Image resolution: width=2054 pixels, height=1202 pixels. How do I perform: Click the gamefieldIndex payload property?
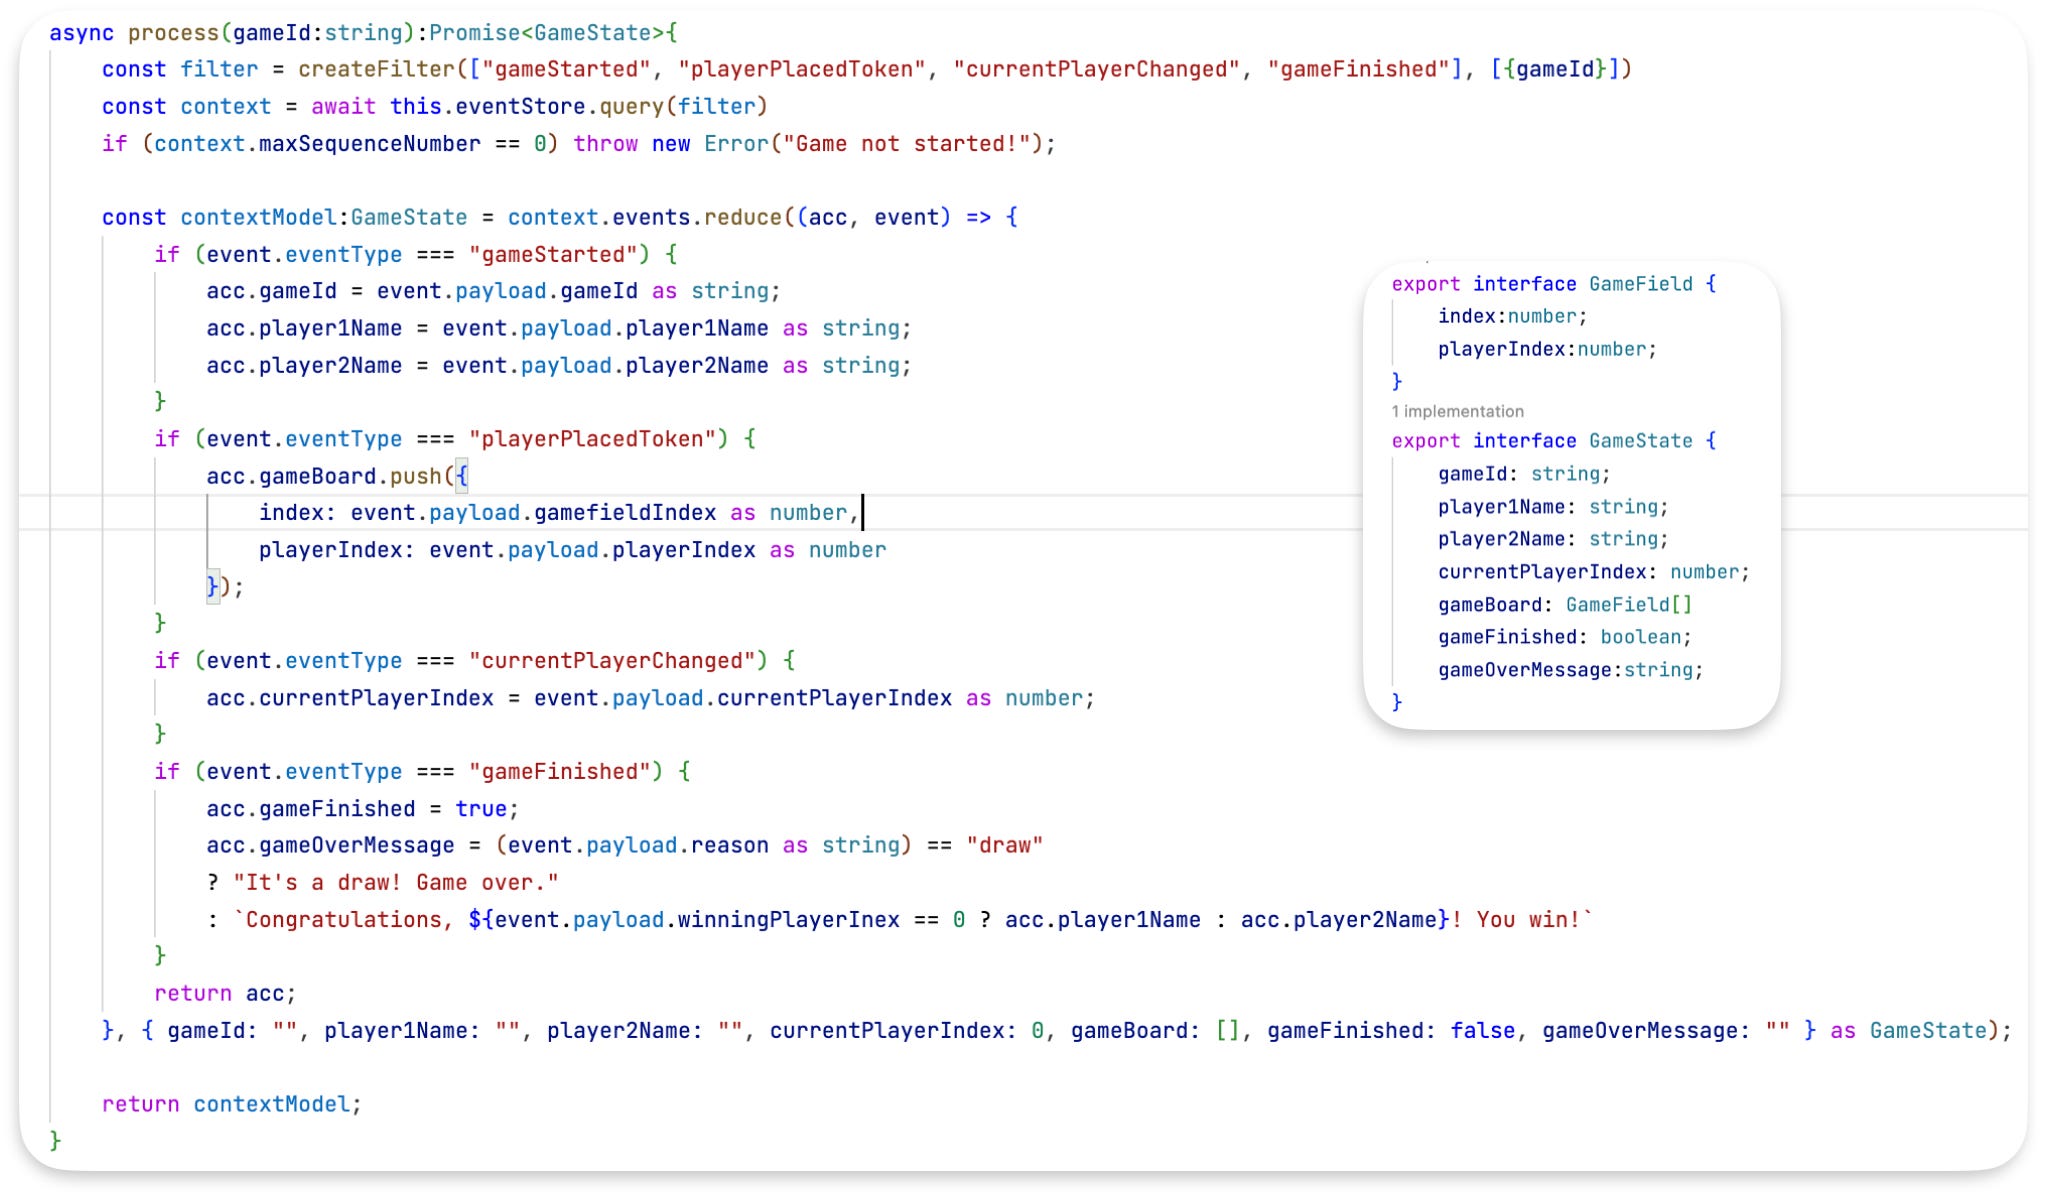coord(624,513)
